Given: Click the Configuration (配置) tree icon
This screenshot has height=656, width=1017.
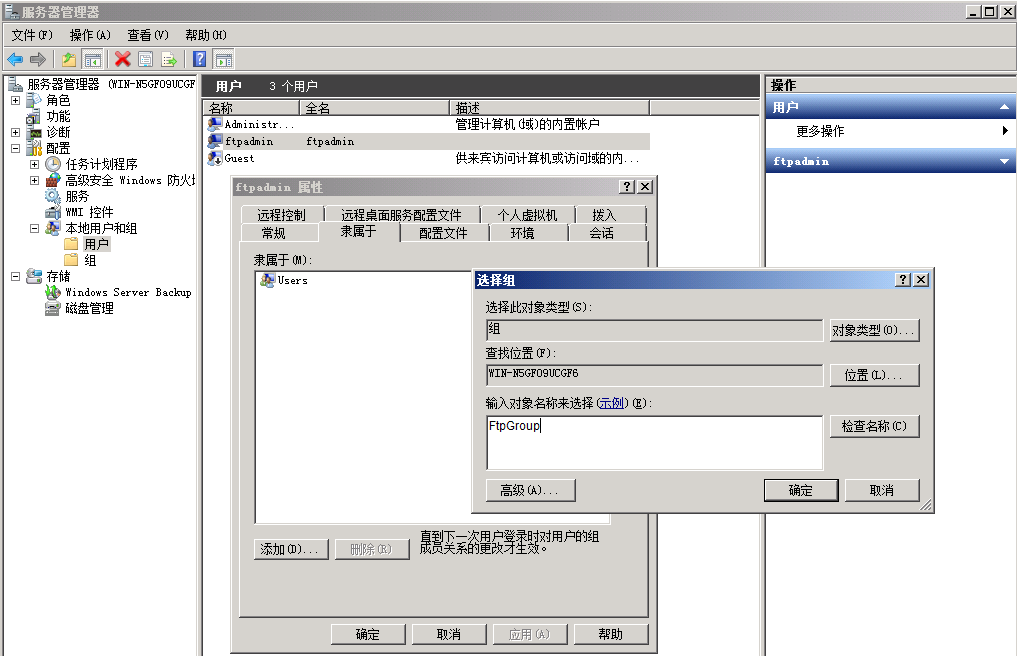Looking at the screenshot, I should (34, 148).
